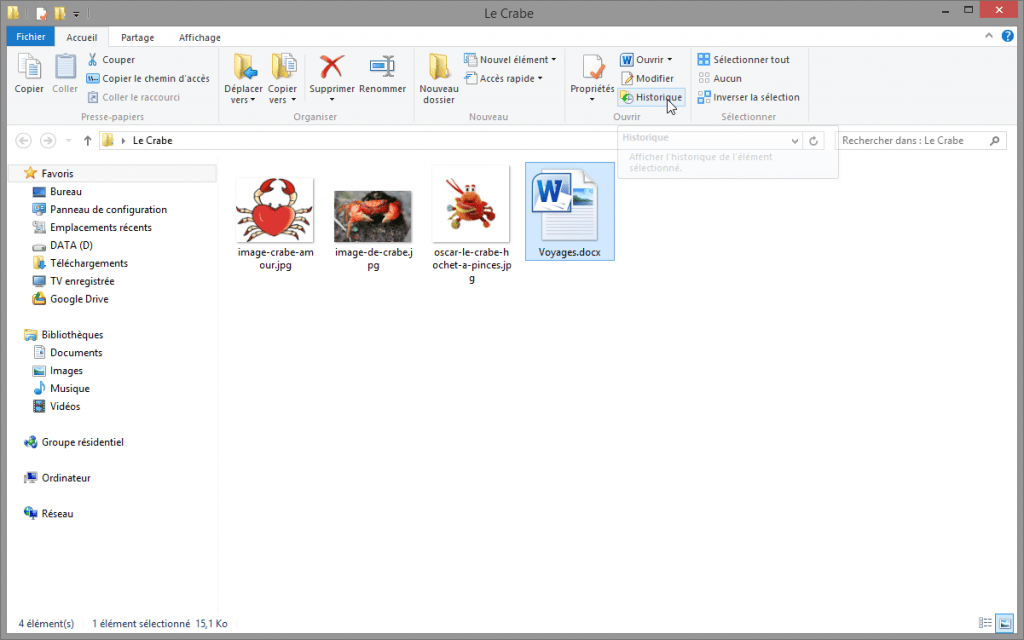This screenshot has height=640, width=1024.
Task: Open the Help question mark icon
Action: (1008, 37)
